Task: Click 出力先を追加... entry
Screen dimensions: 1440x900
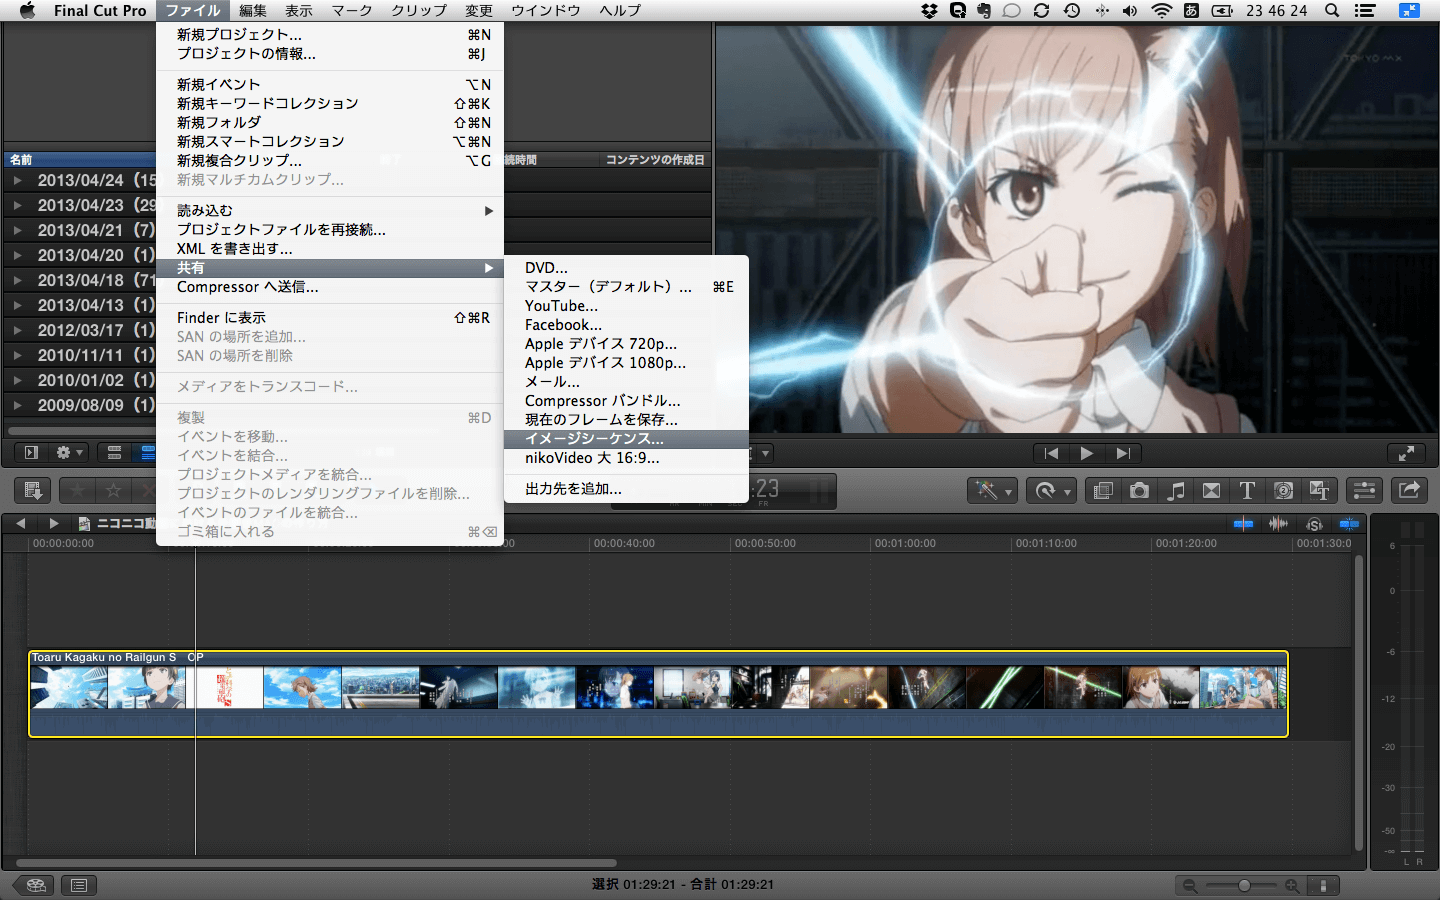Action: pyautogui.click(x=627, y=489)
